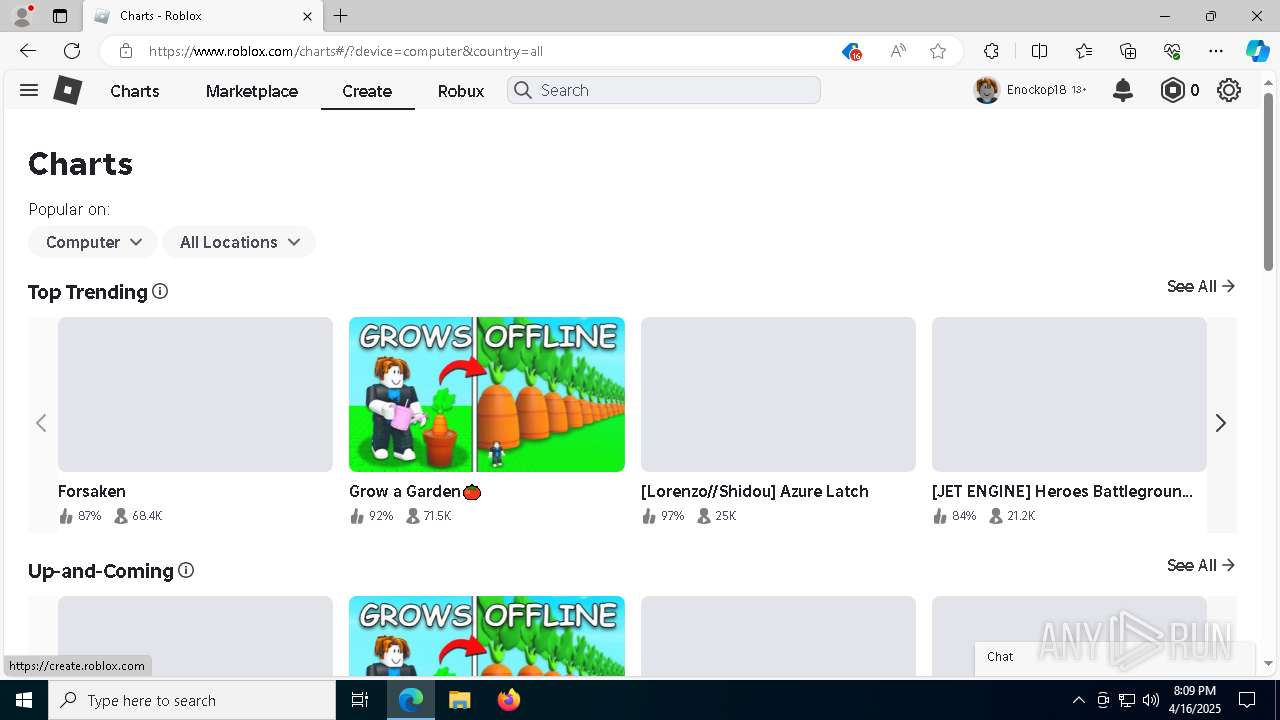The image size is (1280, 720).
Task: Open browser Extensions puzzle icon
Action: click(991, 51)
